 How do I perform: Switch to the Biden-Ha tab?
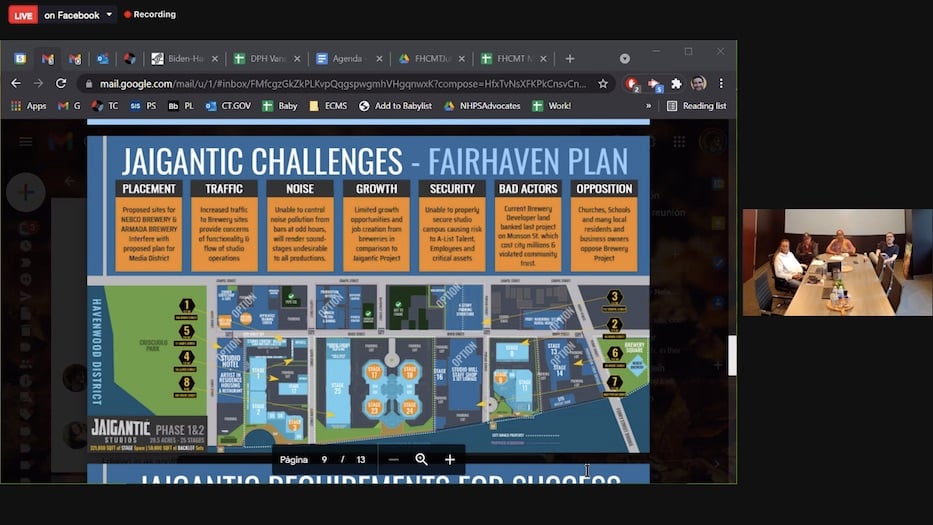178,59
